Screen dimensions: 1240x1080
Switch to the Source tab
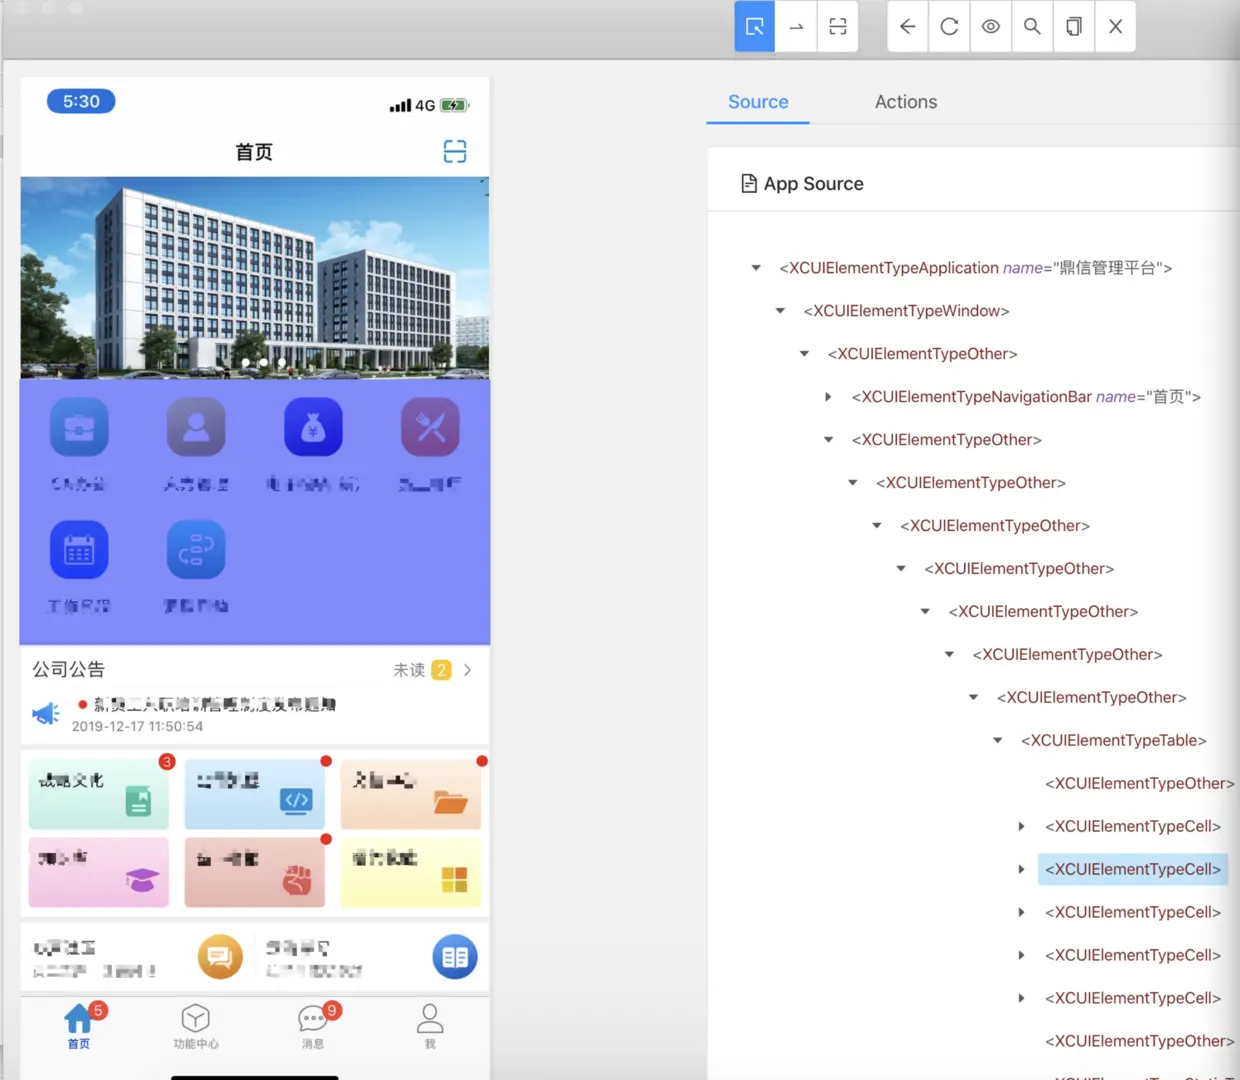click(x=758, y=102)
